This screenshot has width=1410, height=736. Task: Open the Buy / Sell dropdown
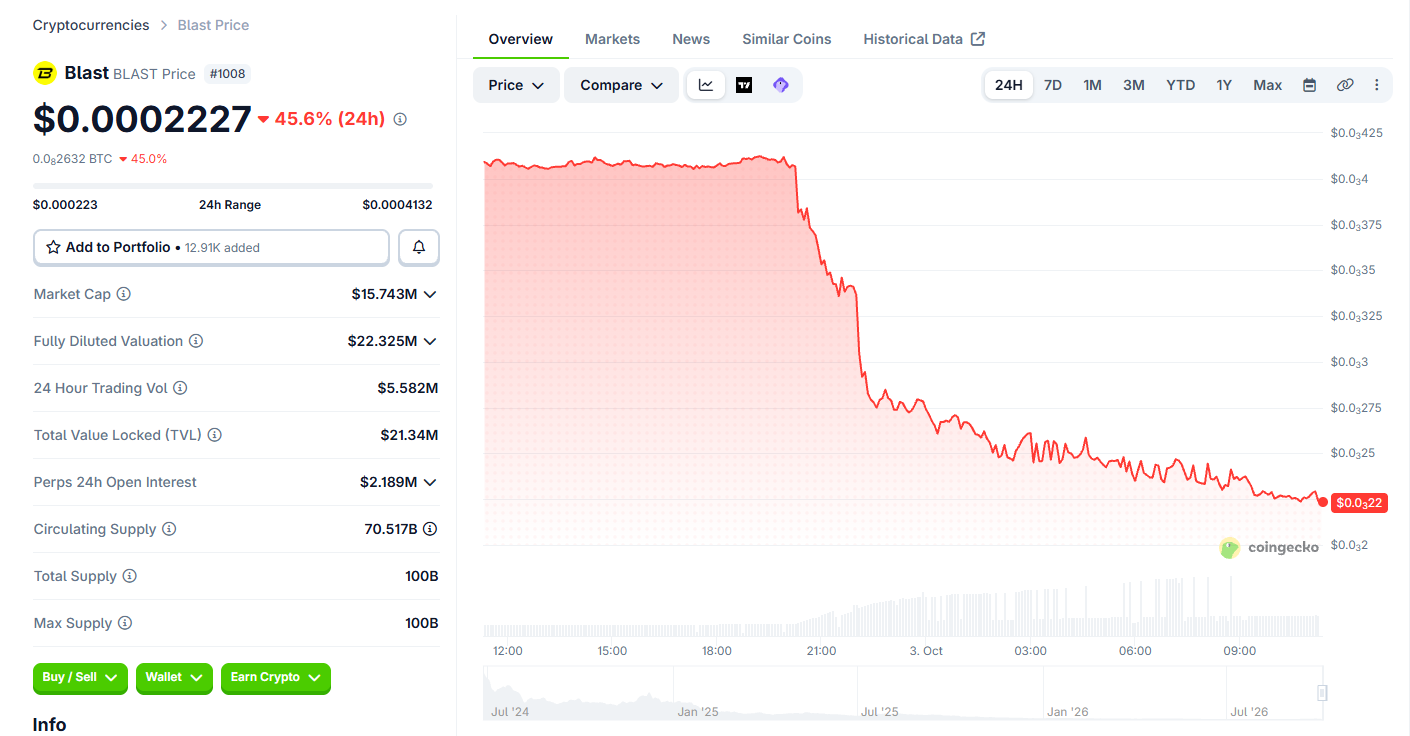tap(80, 678)
